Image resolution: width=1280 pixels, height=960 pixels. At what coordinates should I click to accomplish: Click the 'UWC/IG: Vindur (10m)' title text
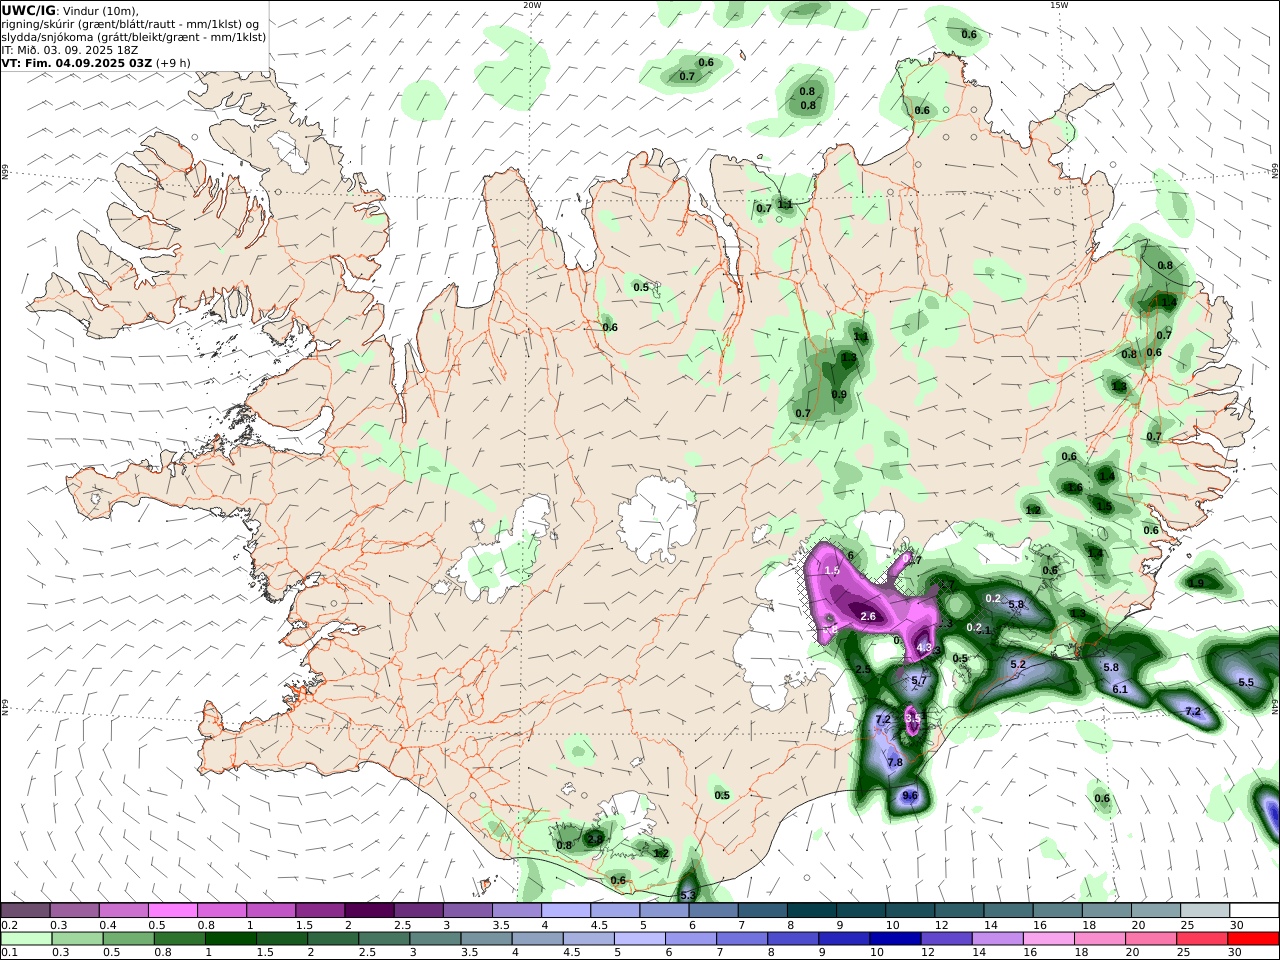(70, 11)
